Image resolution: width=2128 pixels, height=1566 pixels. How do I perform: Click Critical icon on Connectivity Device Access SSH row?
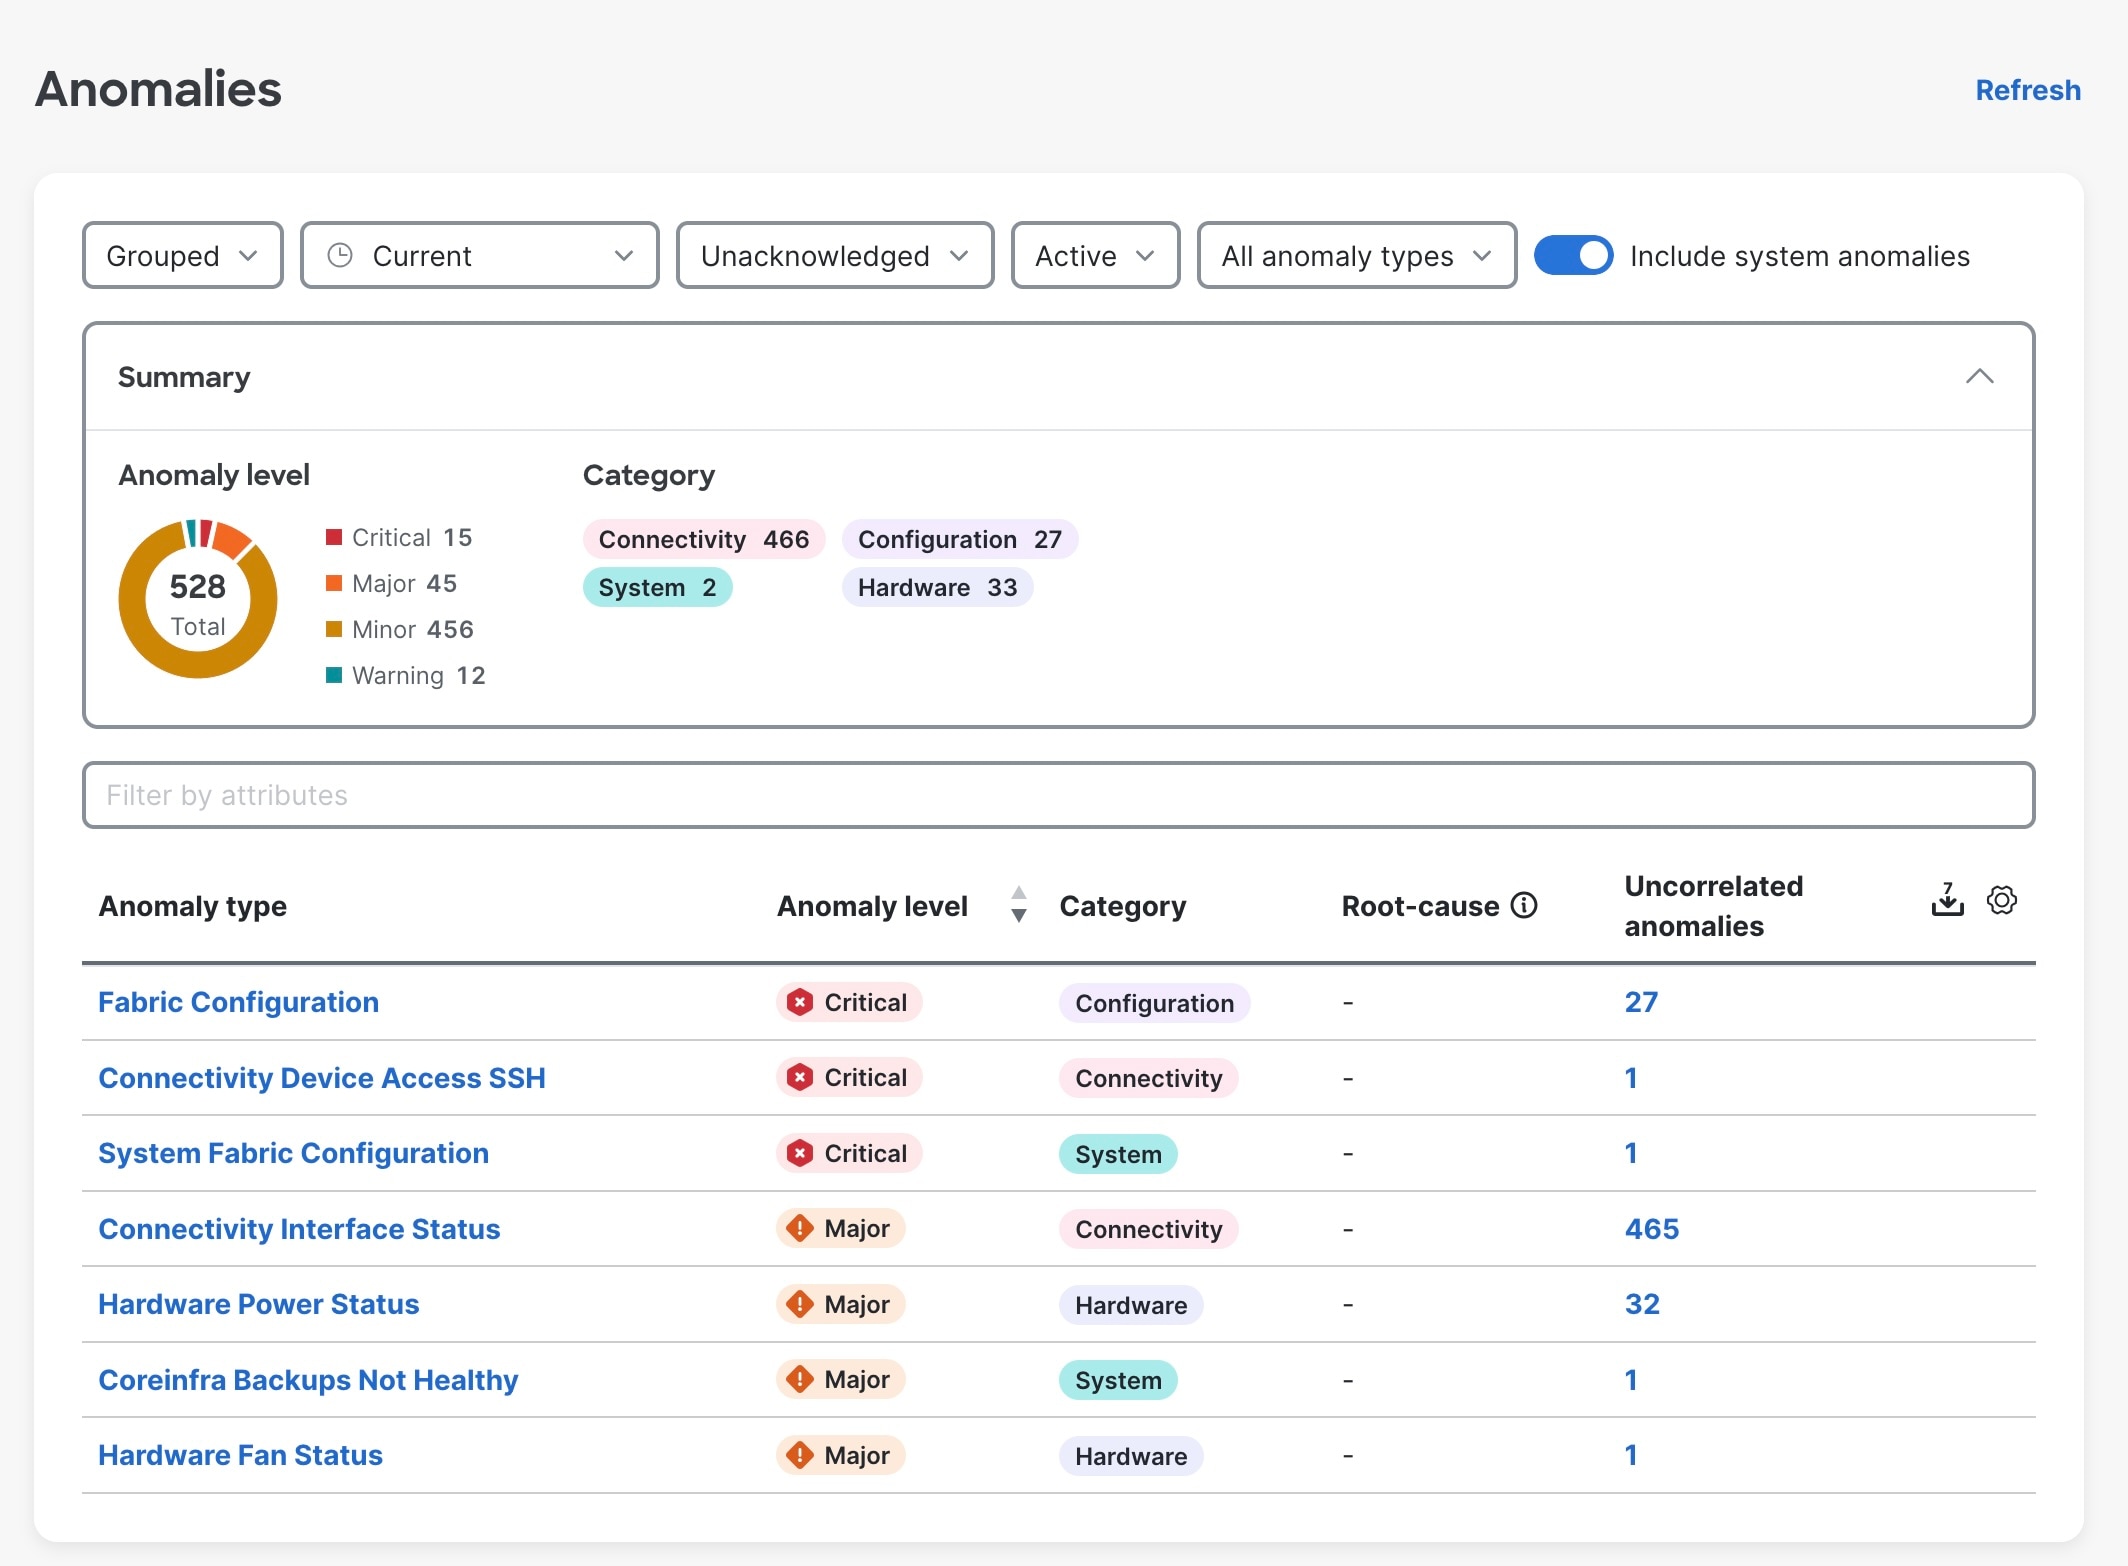(799, 1077)
